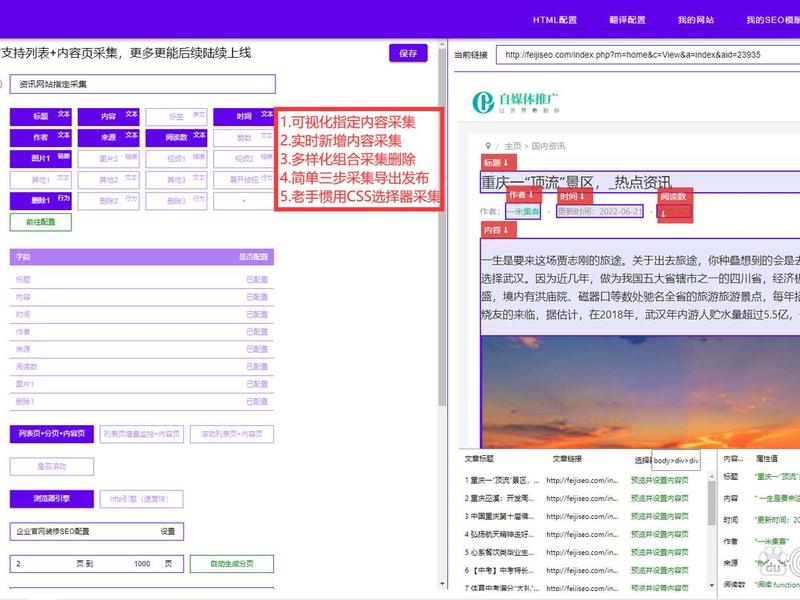Select the 来源 row in field table
Screen dimensions: 800x600
pyautogui.click(x=142, y=349)
